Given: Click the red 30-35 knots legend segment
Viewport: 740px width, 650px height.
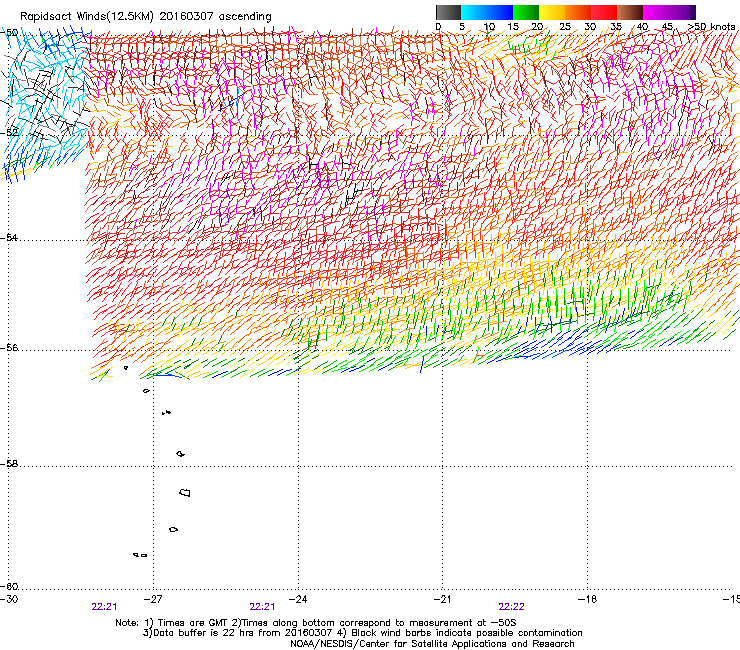Looking at the screenshot, I should point(604,12).
